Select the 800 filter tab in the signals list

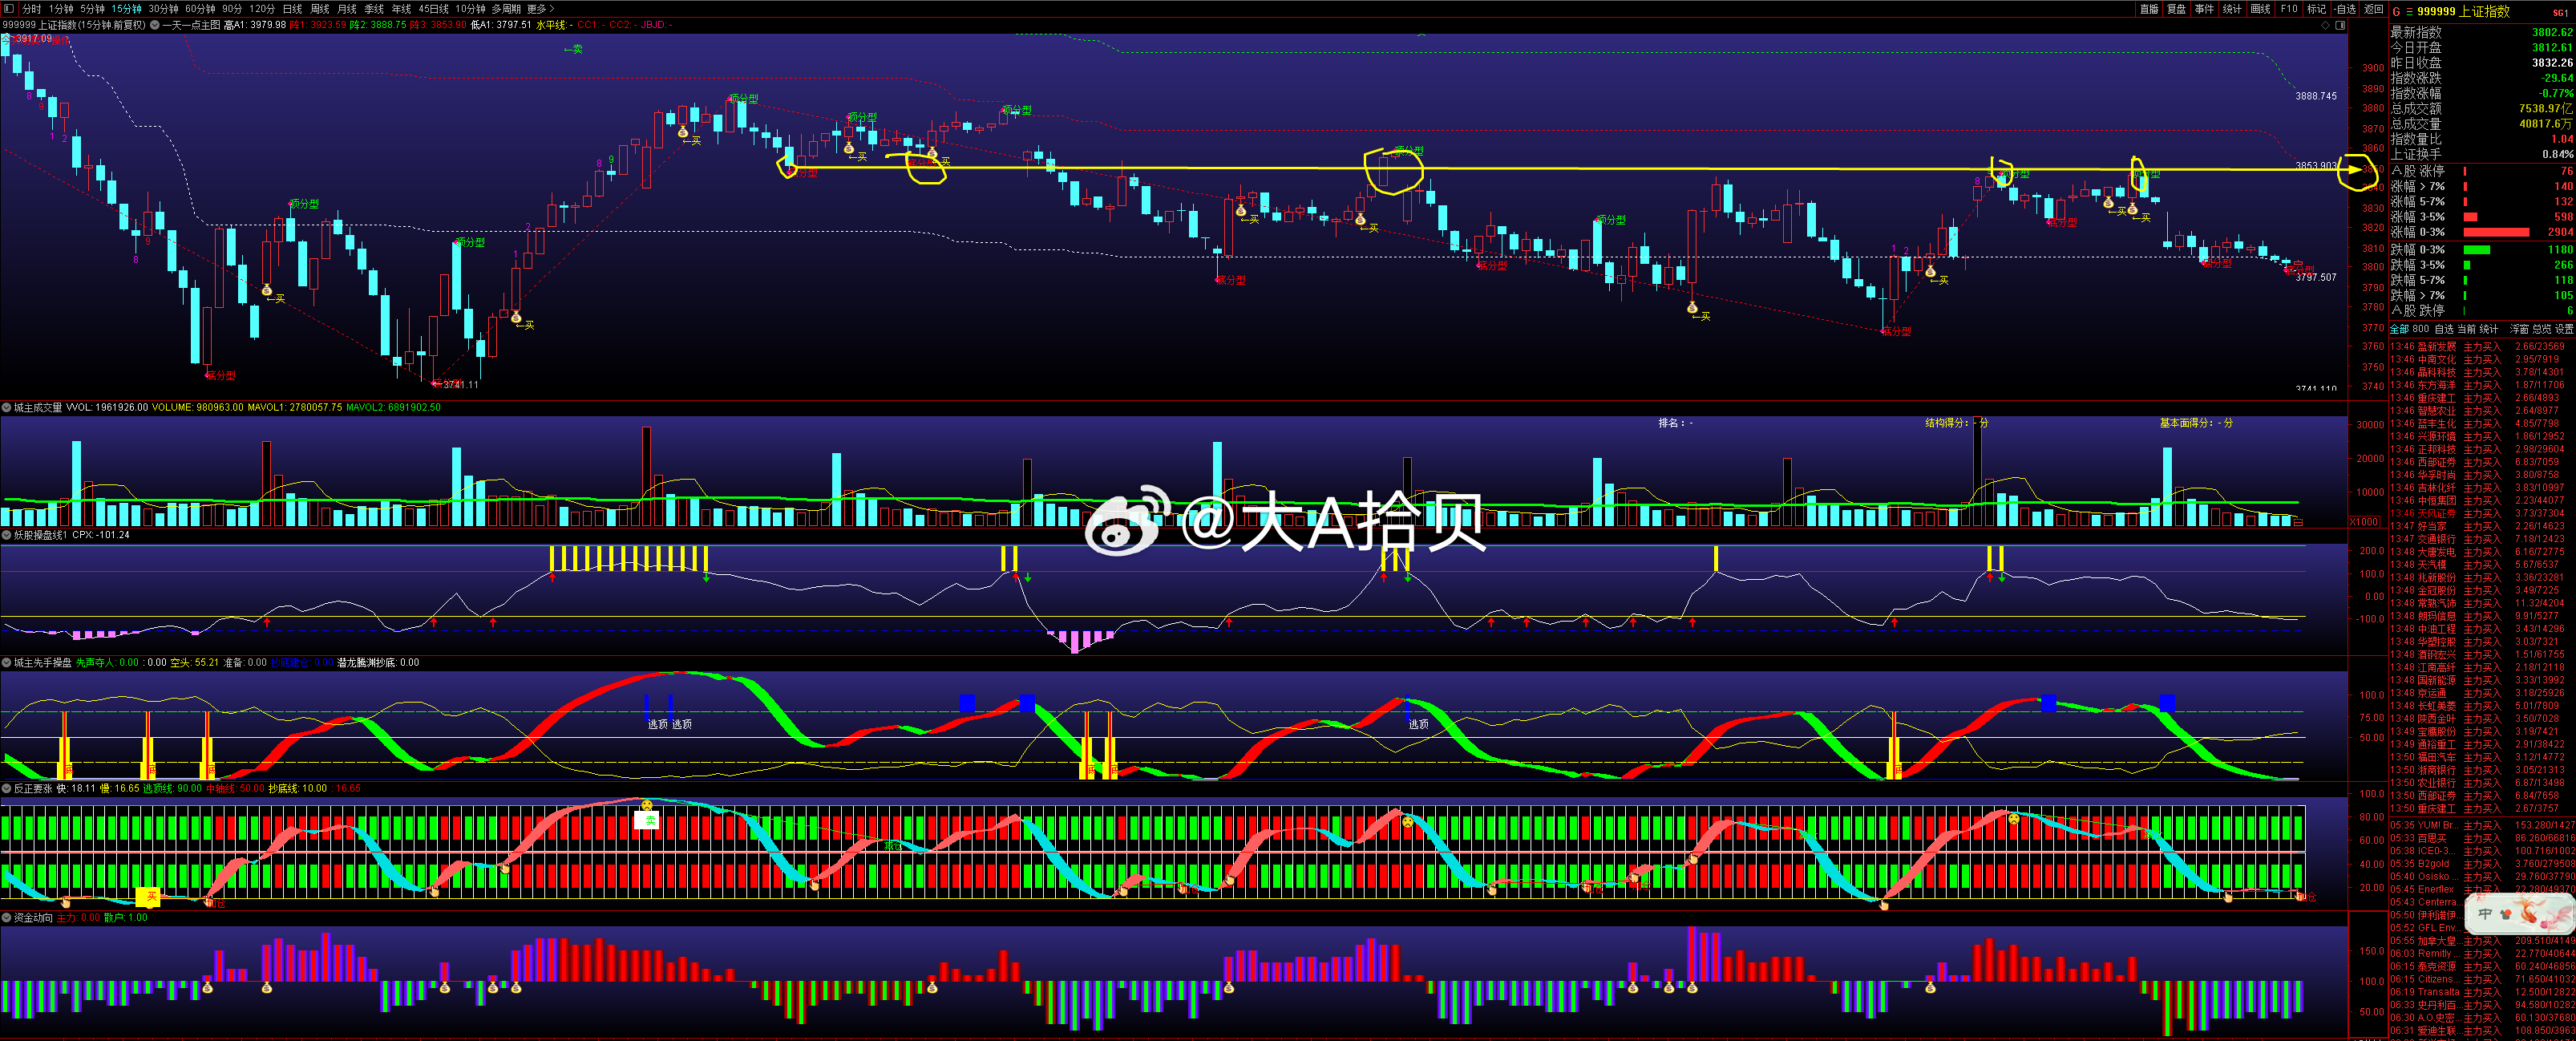coord(2420,329)
